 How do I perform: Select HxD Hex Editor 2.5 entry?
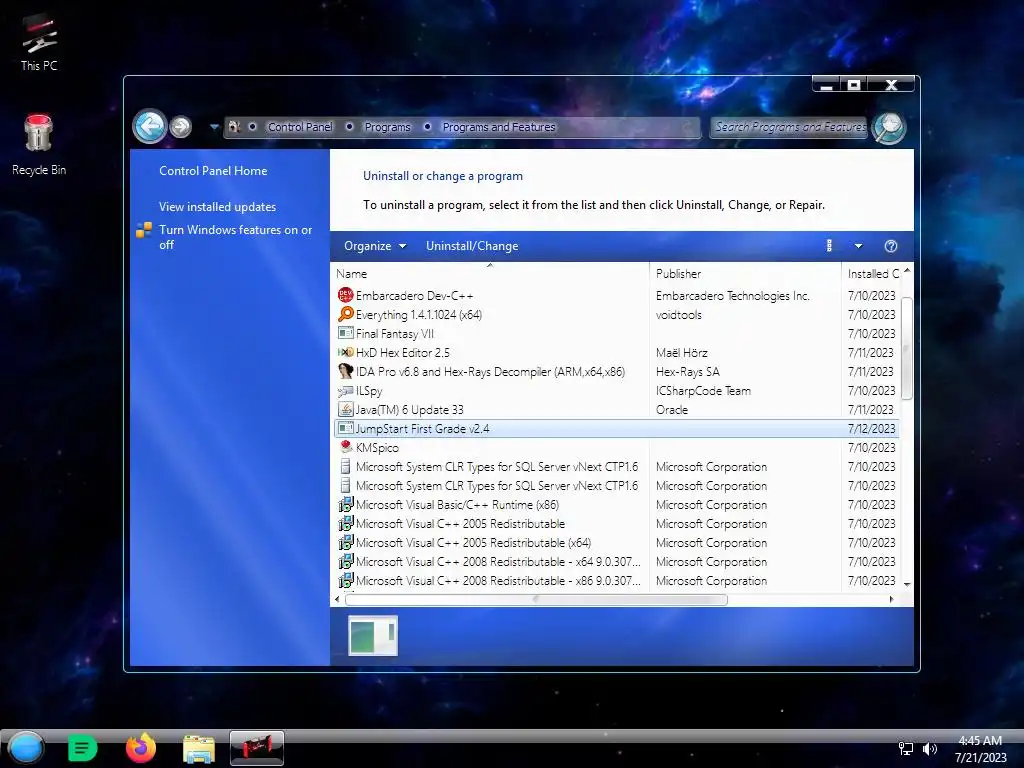pos(402,353)
